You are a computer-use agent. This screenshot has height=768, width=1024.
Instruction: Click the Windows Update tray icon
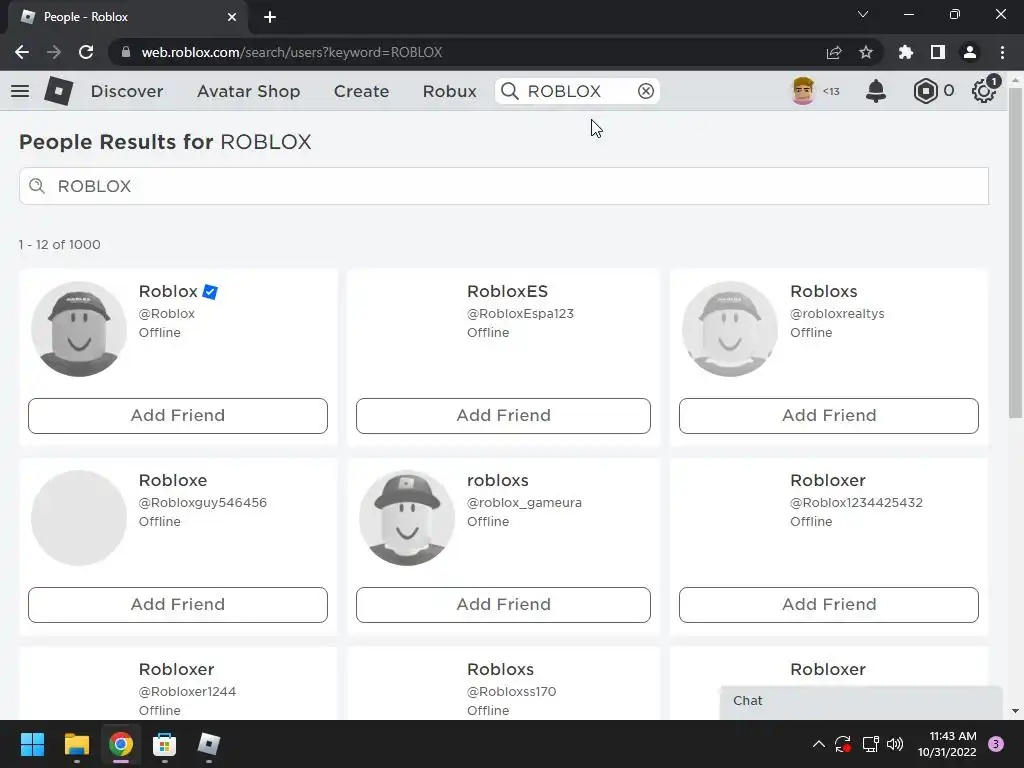click(x=843, y=744)
